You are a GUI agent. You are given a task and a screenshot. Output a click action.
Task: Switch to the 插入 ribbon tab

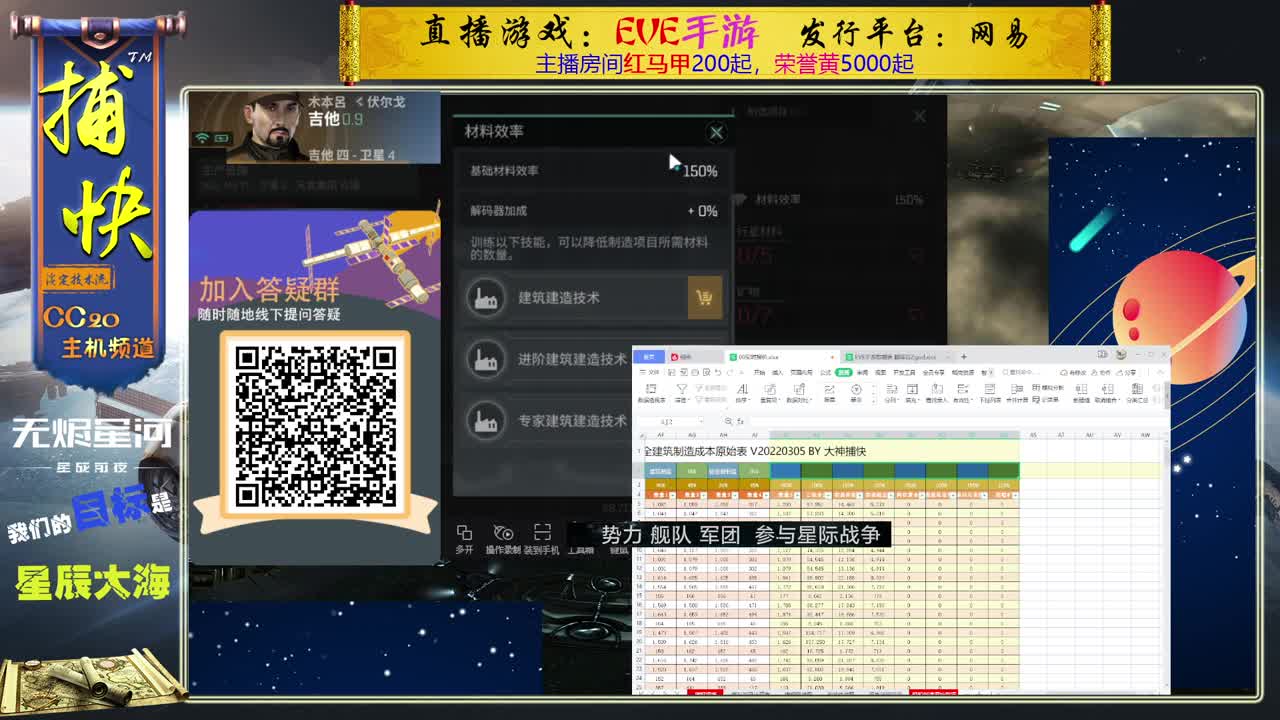pyautogui.click(x=776, y=372)
